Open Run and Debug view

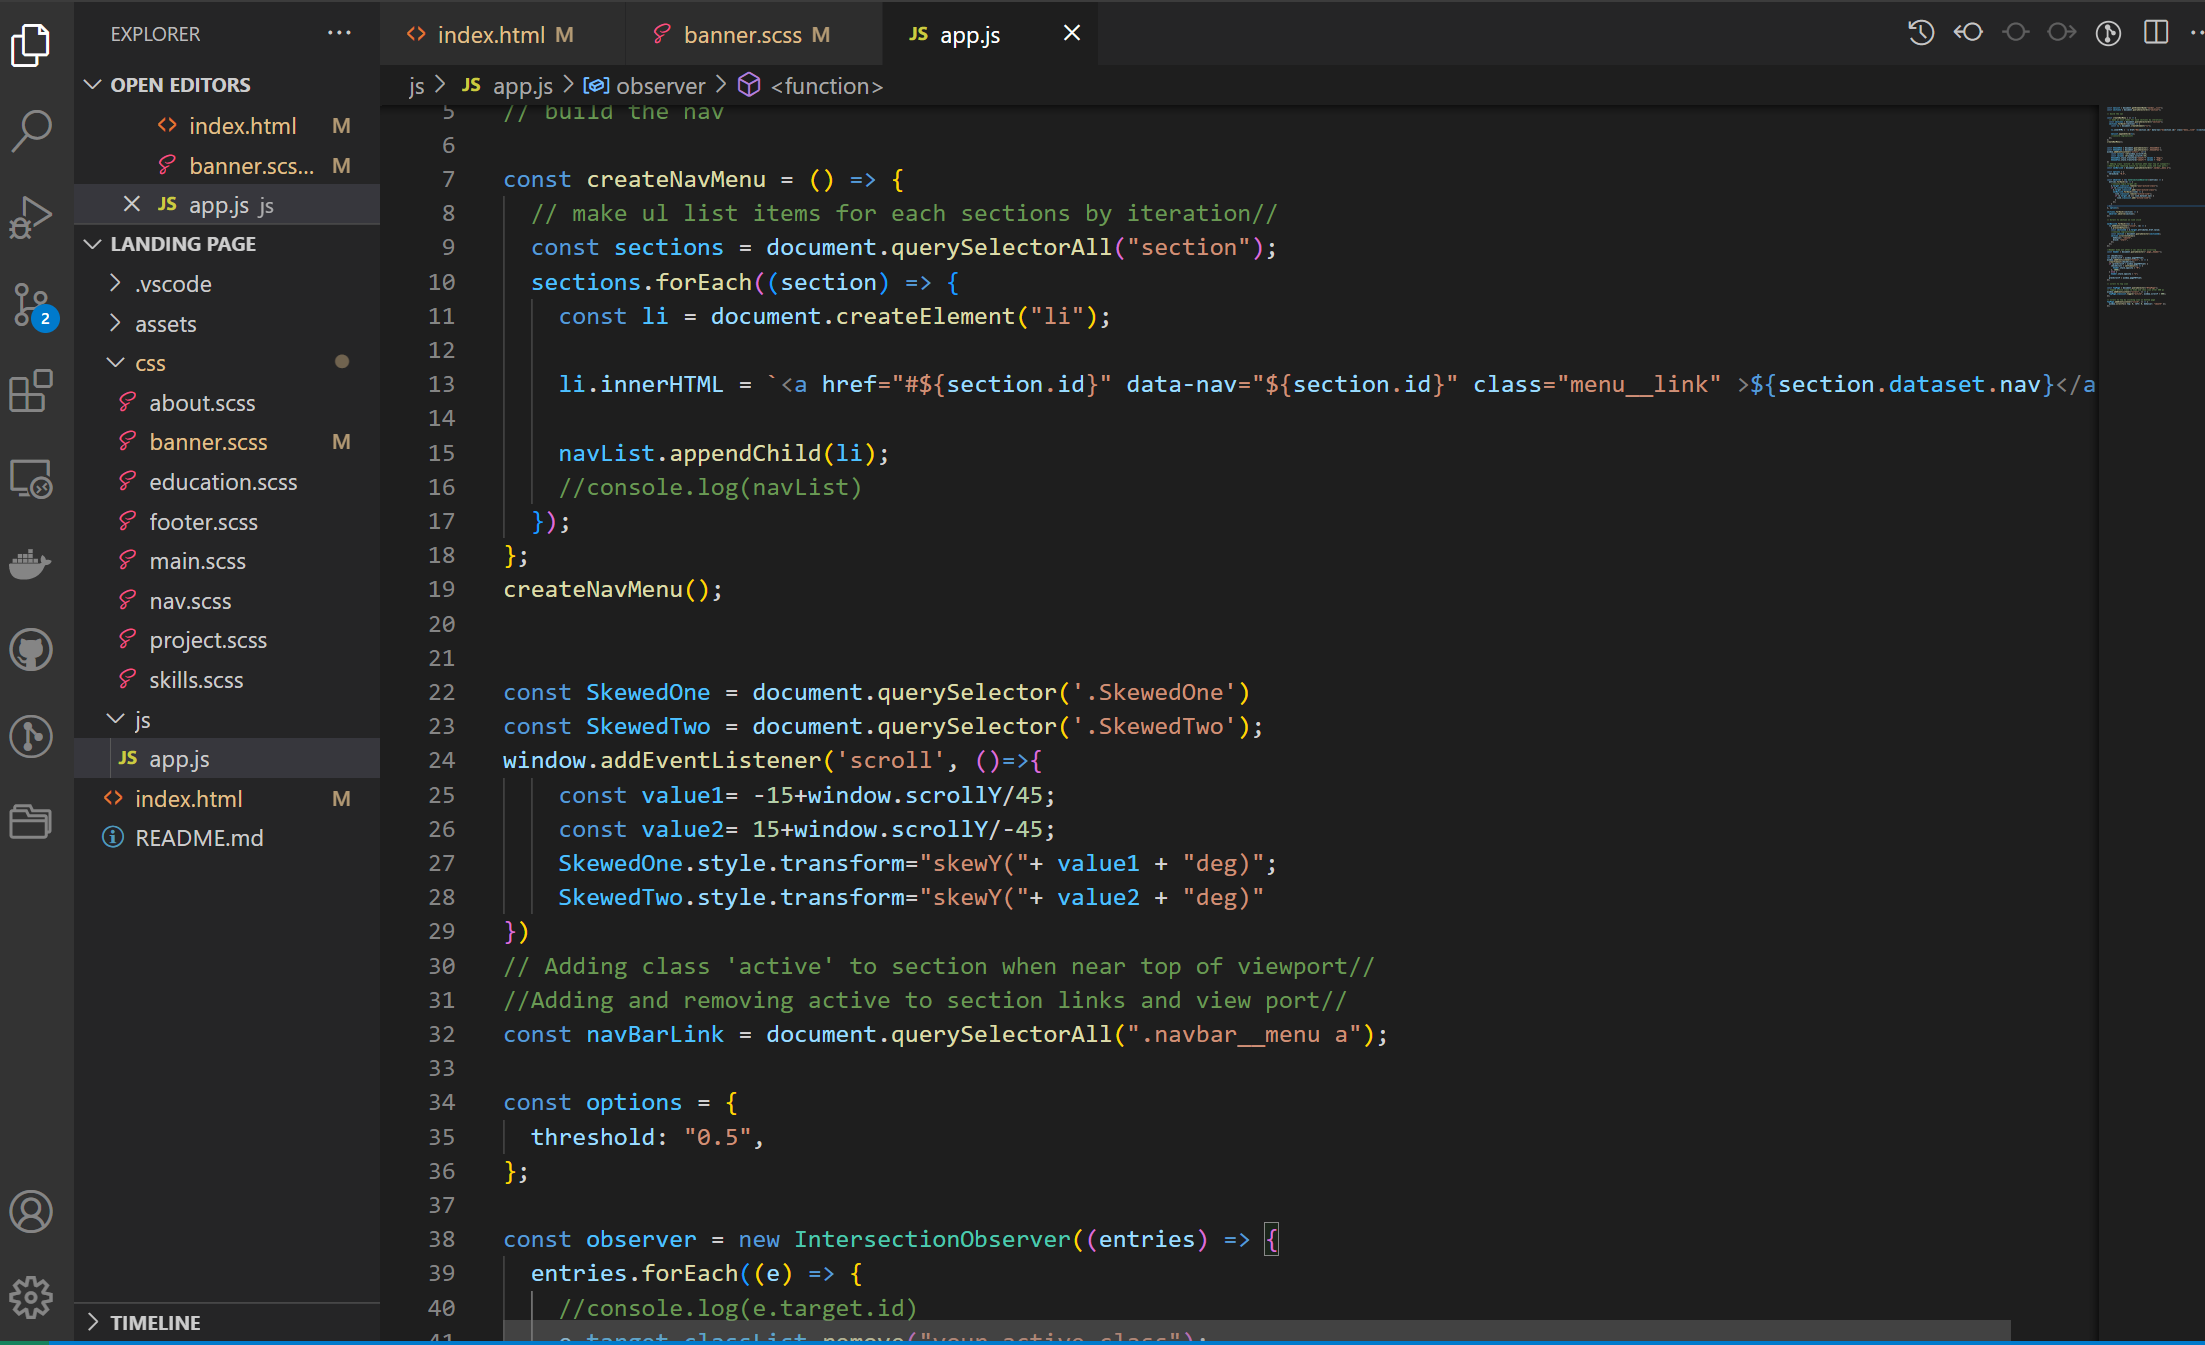[31, 217]
